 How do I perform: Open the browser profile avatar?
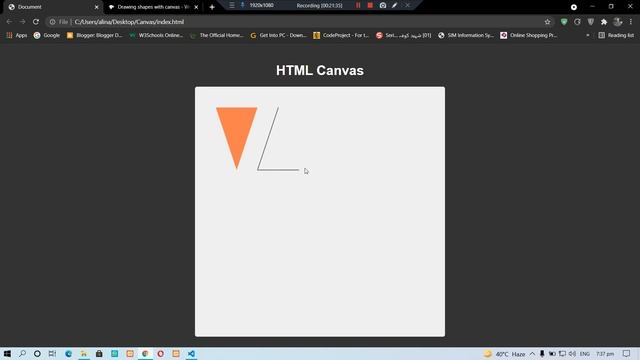coord(618,22)
